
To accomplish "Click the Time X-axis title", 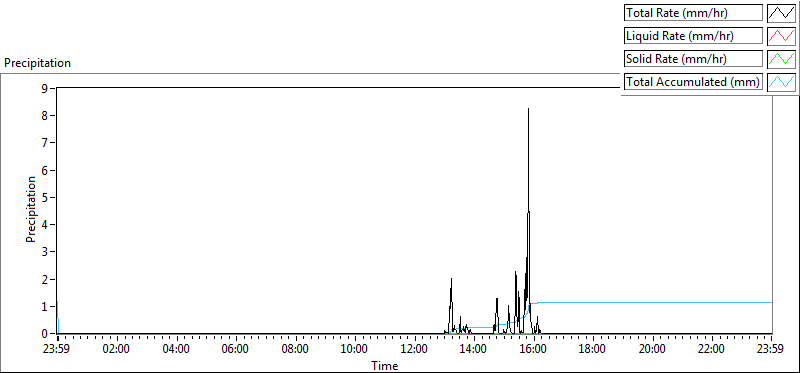I will (385, 365).
